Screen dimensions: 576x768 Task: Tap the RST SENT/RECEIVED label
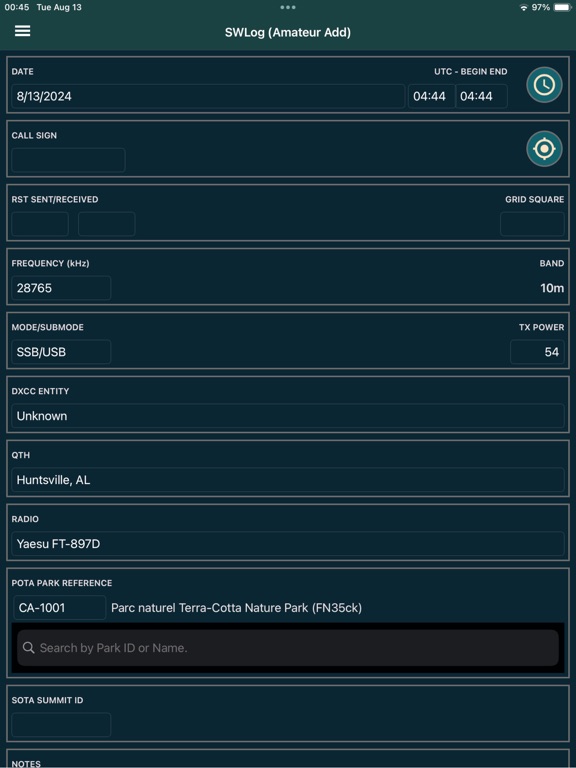[x=55, y=199]
